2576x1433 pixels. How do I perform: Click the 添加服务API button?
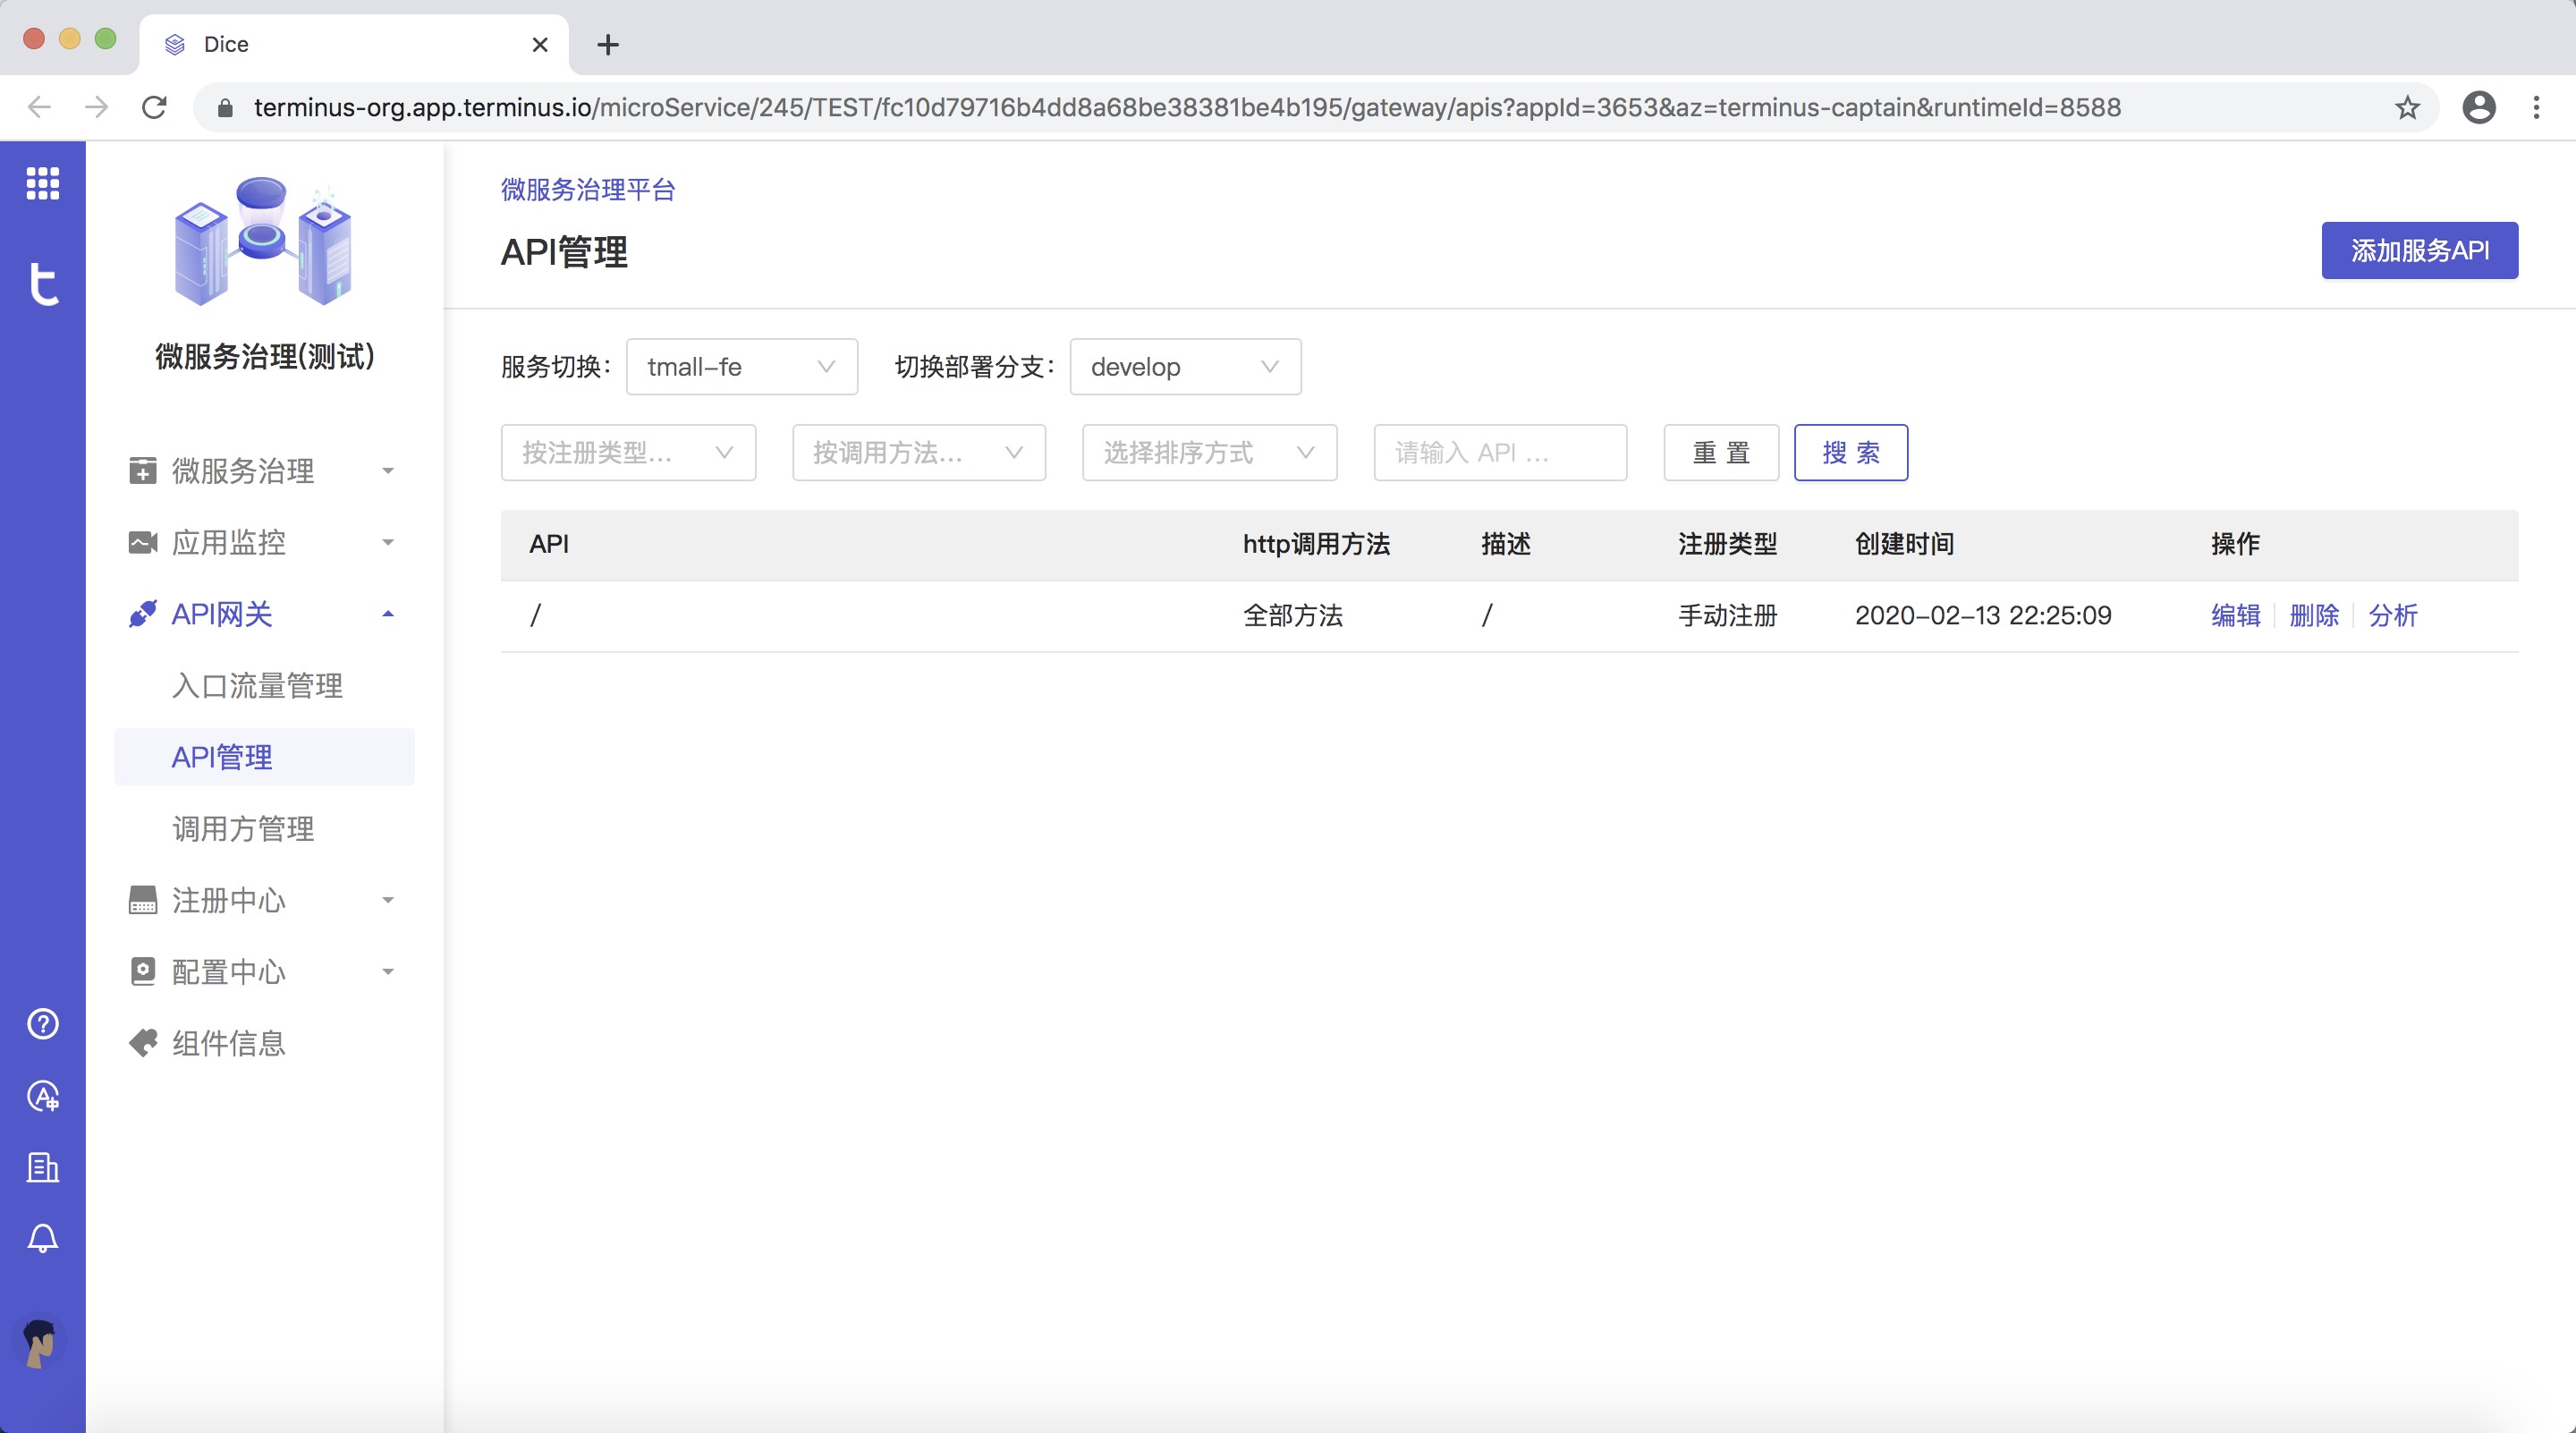coord(2419,250)
